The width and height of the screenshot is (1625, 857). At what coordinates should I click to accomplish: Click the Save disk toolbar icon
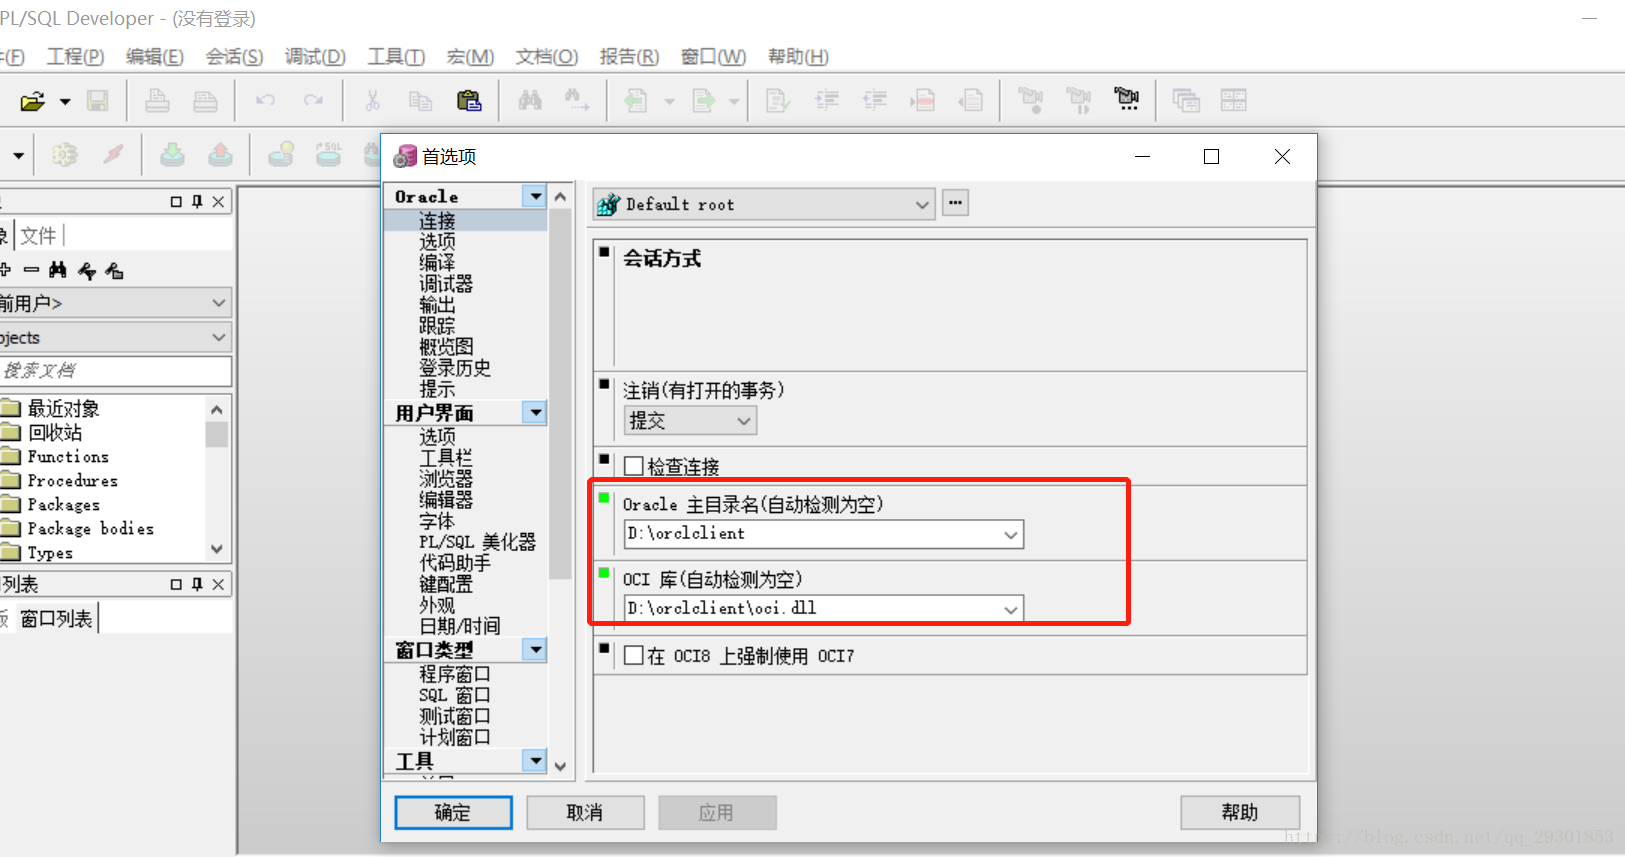[x=97, y=101]
